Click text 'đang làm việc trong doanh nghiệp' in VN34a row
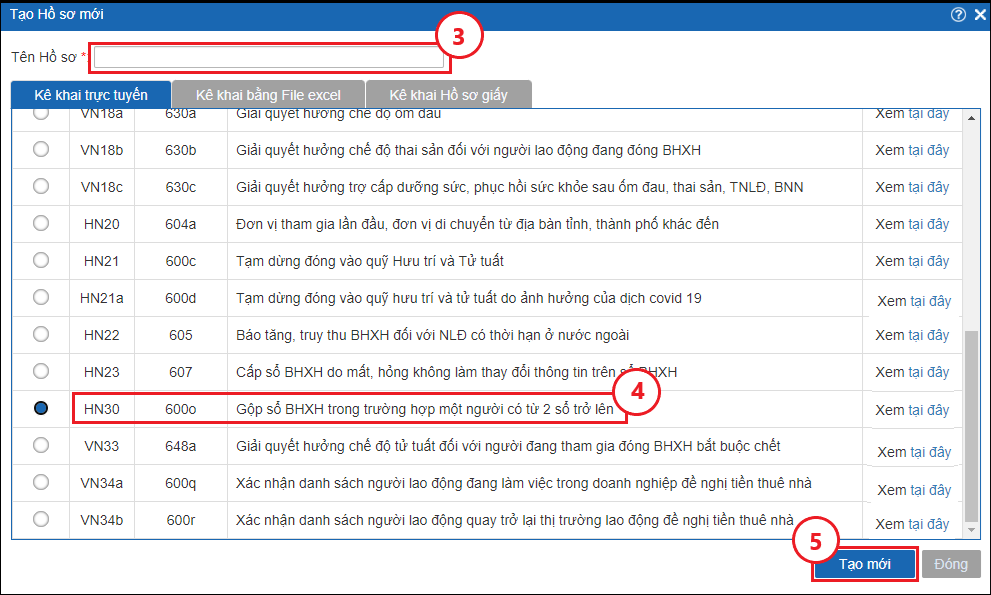 click(557, 484)
